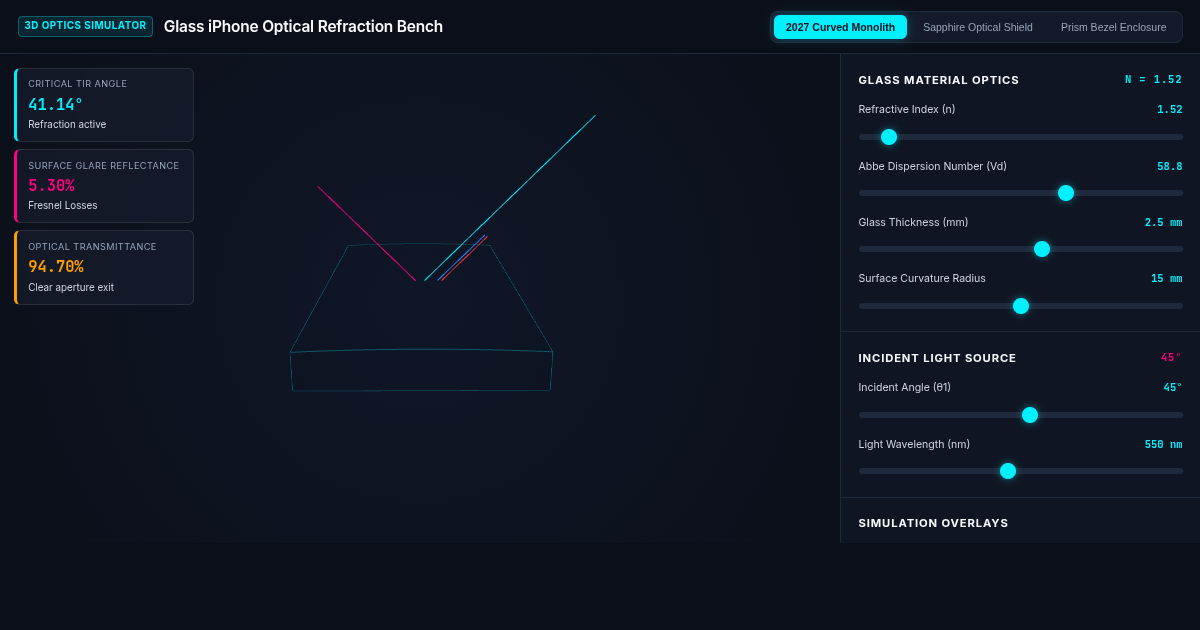
Task: Click the Simulation Overlays heading
Action: tap(933, 523)
